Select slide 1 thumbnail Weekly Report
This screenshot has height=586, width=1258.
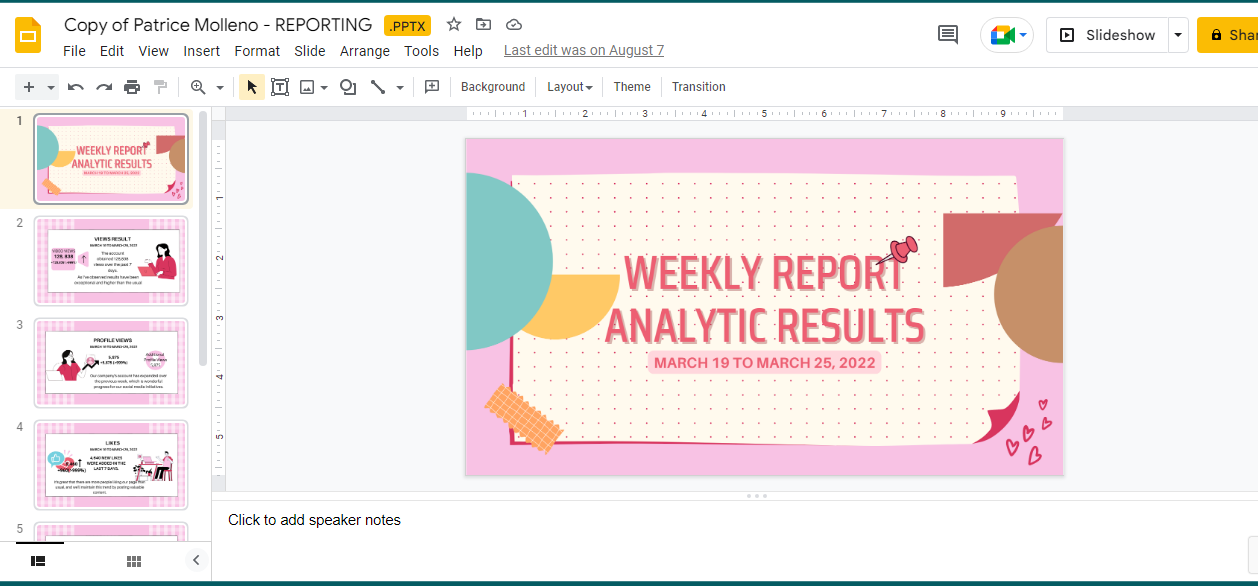click(111, 159)
